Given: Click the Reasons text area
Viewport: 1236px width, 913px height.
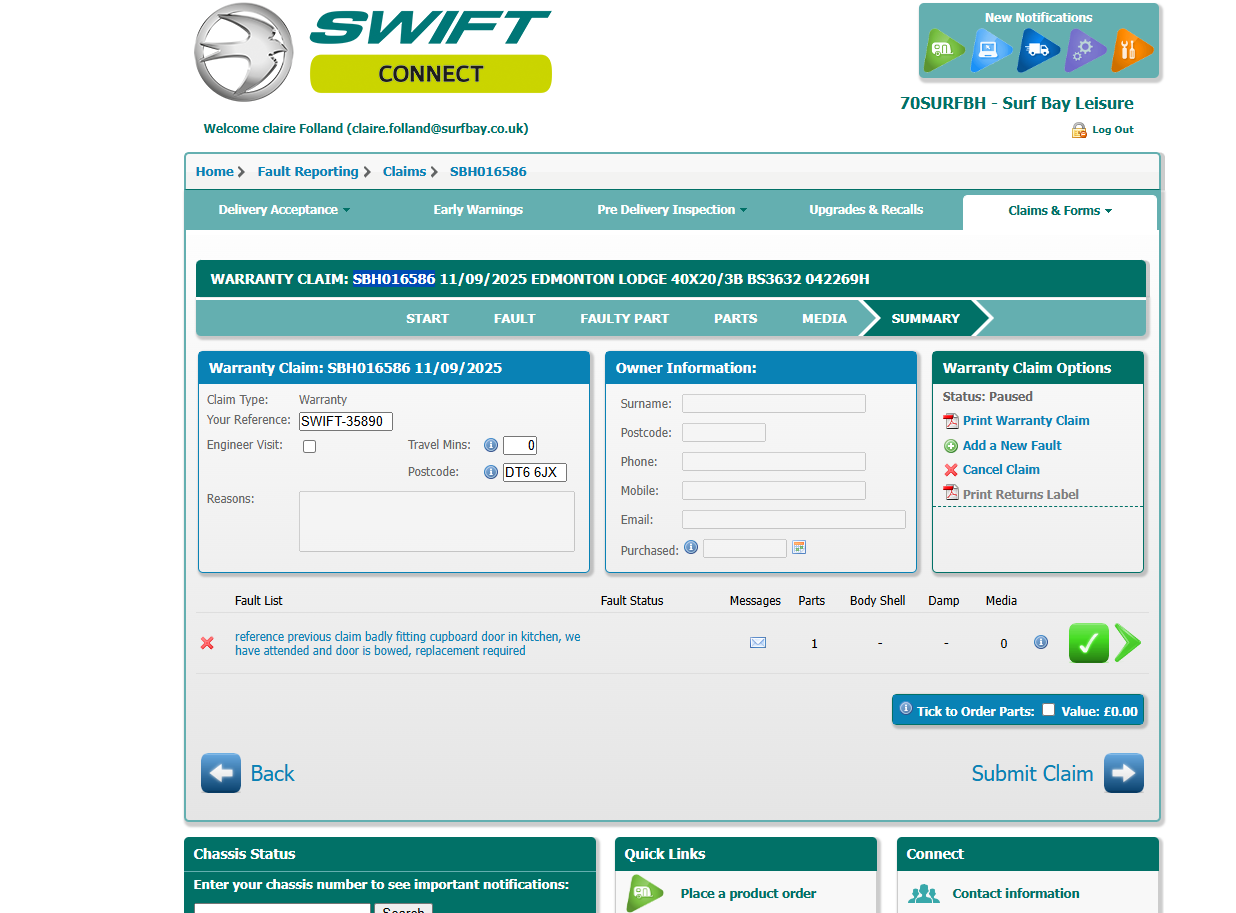Looking at the screenshot, I should tap(437, 521).
